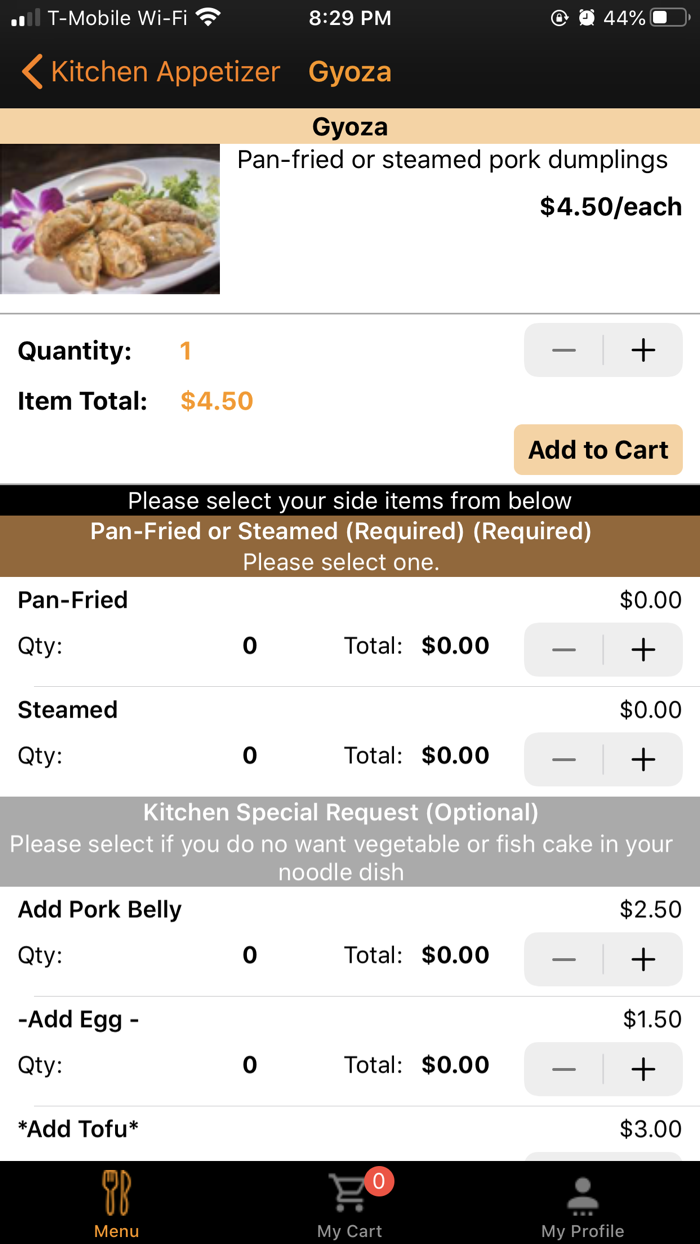Decrease Add Pork Belly quantity
Image resolution: width=700 pixels, height=1244 pixels.
tap(563, 958)
